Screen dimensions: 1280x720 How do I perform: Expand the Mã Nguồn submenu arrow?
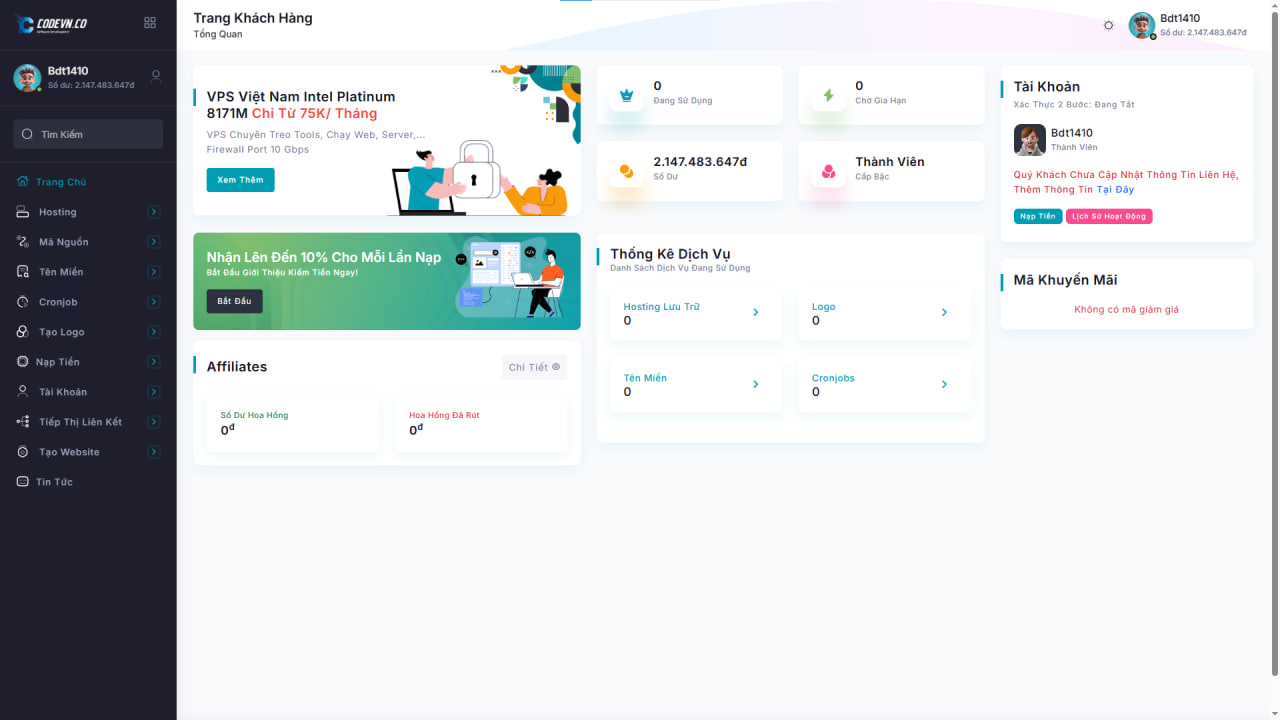(153, 242)
